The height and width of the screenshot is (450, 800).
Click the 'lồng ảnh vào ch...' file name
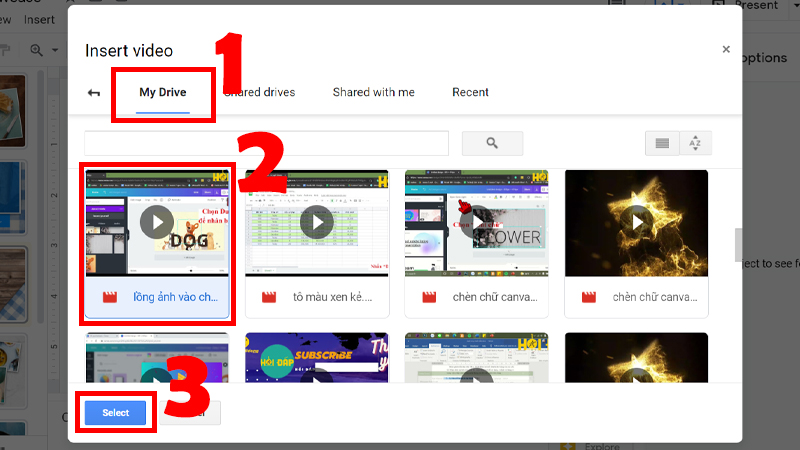(x=176, y=297)
